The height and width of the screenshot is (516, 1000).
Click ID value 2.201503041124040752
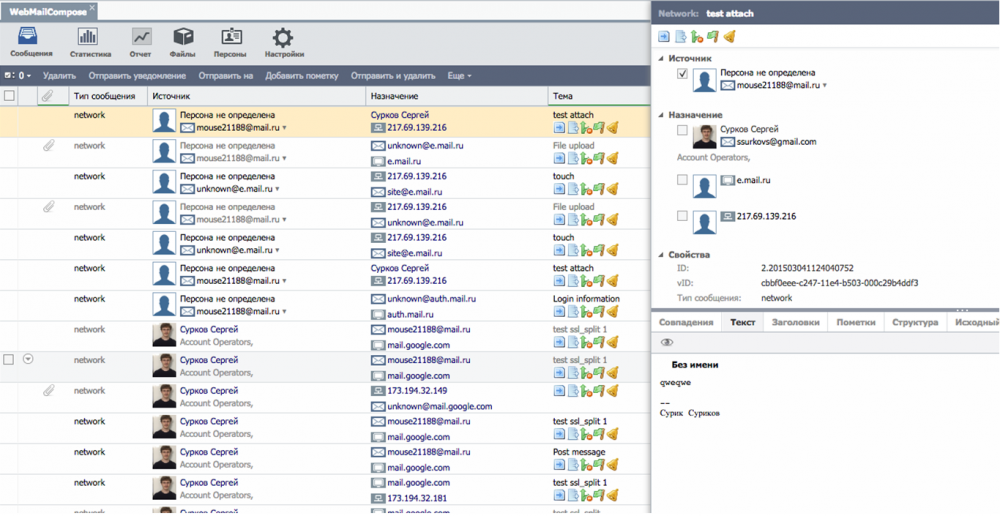(x=807, y=268)
